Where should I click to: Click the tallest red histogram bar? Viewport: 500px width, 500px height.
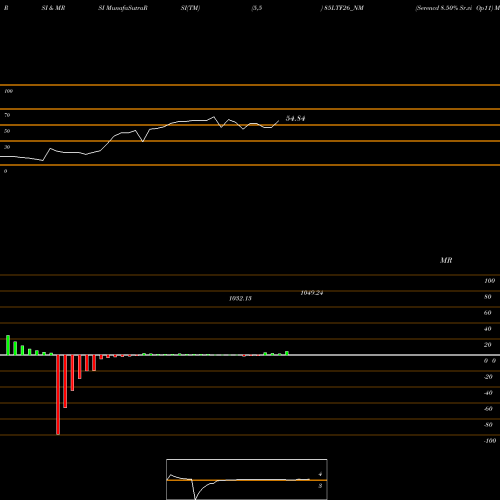coord(58,395)
